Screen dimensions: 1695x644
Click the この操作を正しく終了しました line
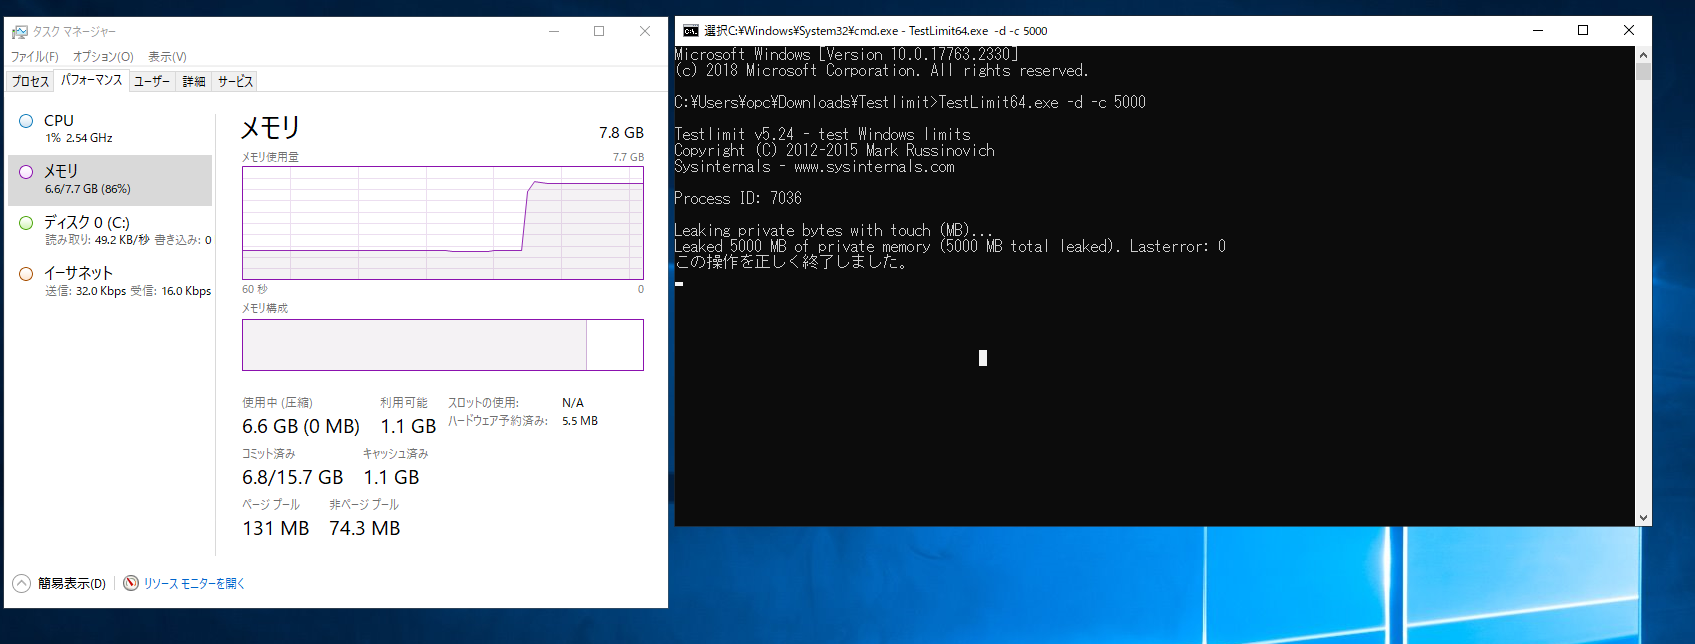tap(791, 262)
